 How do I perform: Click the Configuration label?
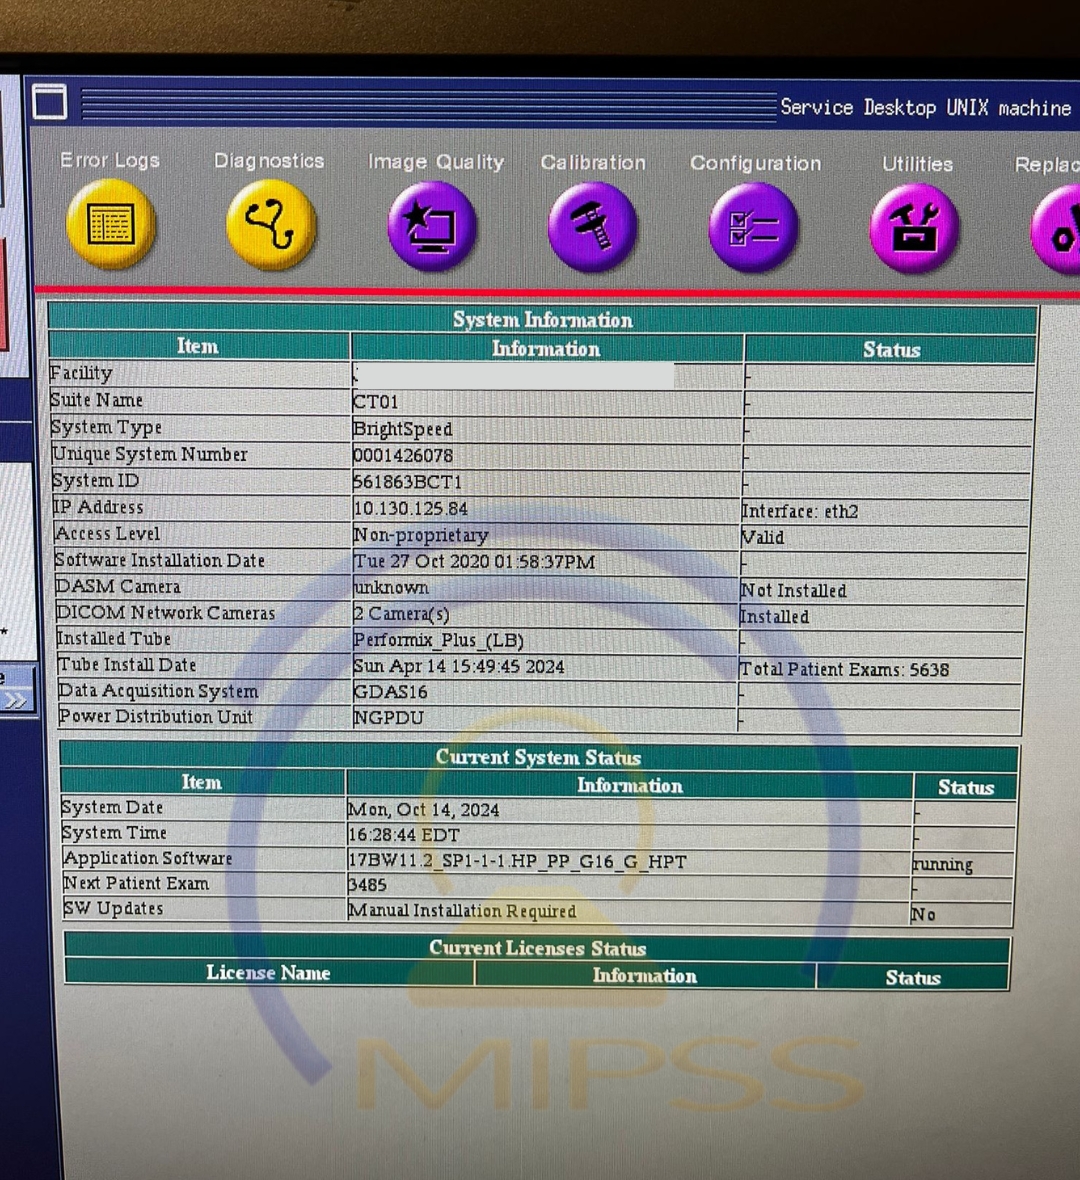[x=756, y=163]
